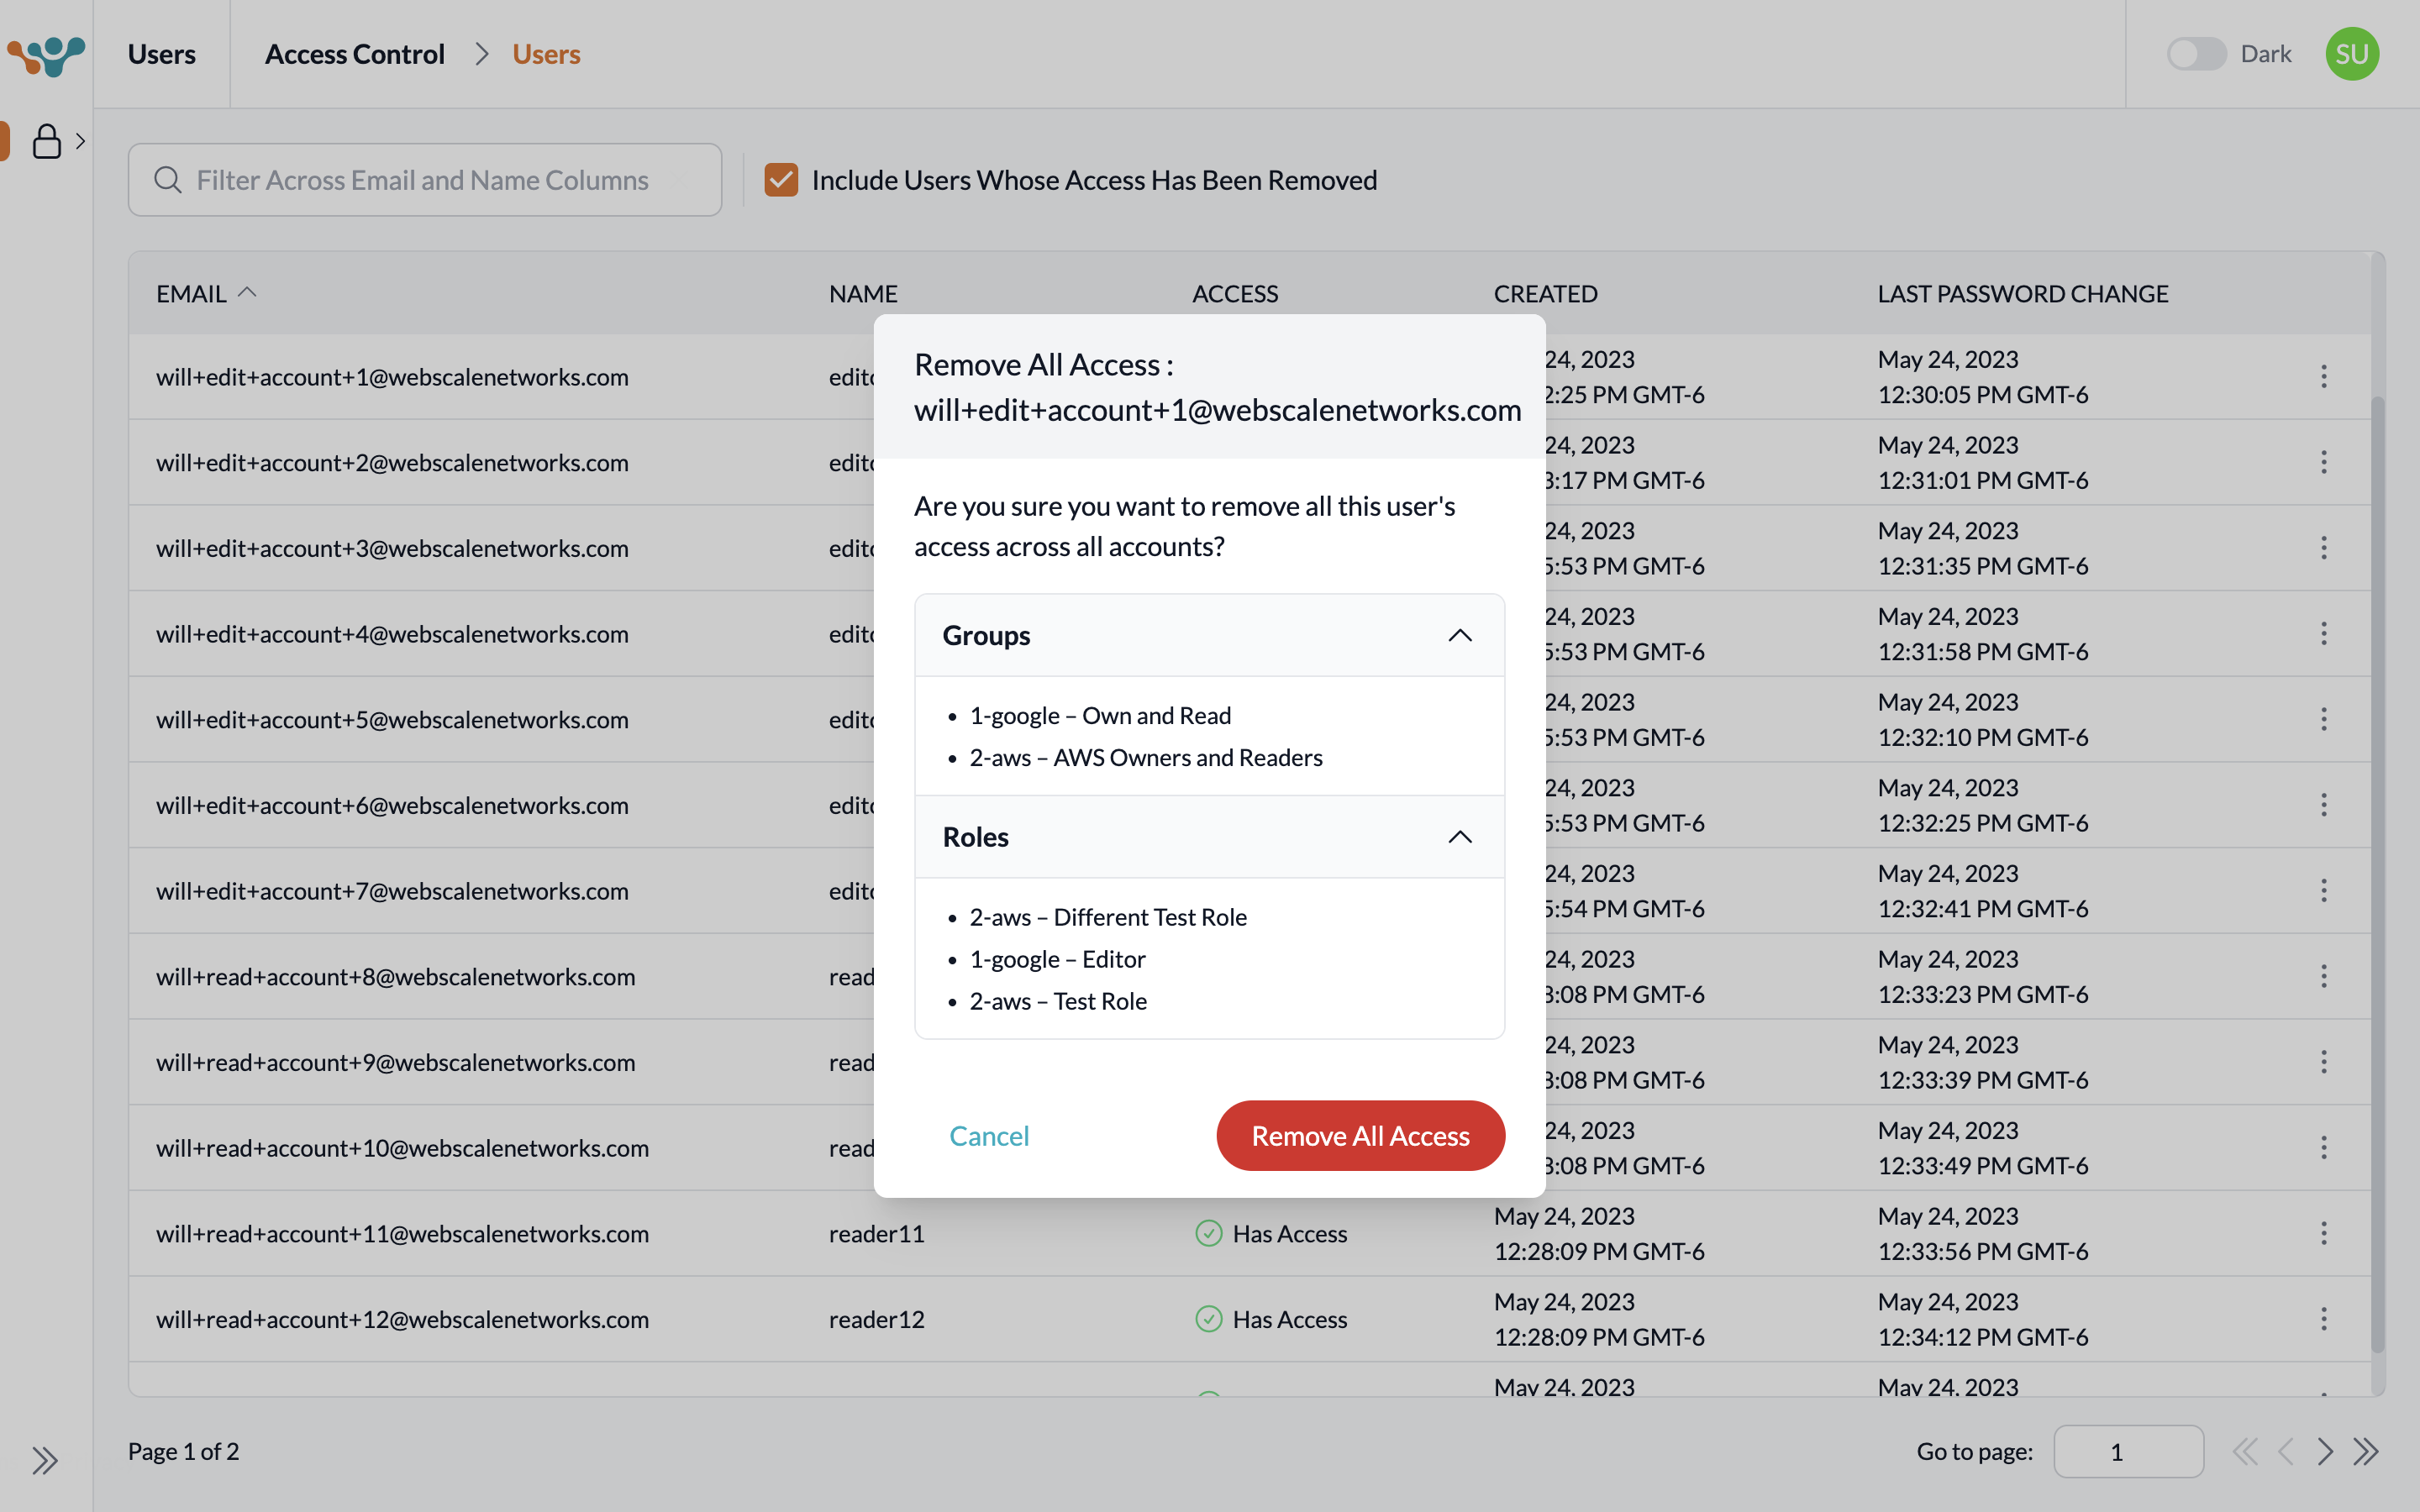Open Access Control breadcrumb
Image resolution: width=2420 pixels, height=1512 pixels.
354,54
